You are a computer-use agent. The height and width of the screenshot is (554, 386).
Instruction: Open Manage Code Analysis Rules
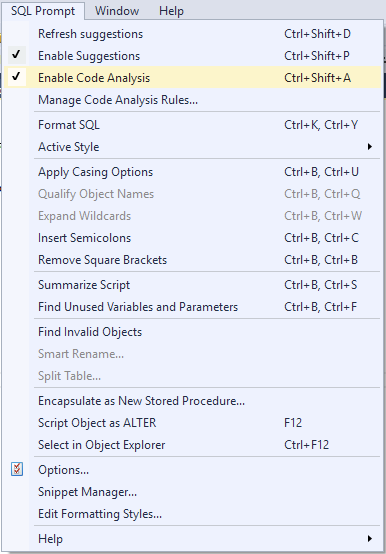pos(193,100)
